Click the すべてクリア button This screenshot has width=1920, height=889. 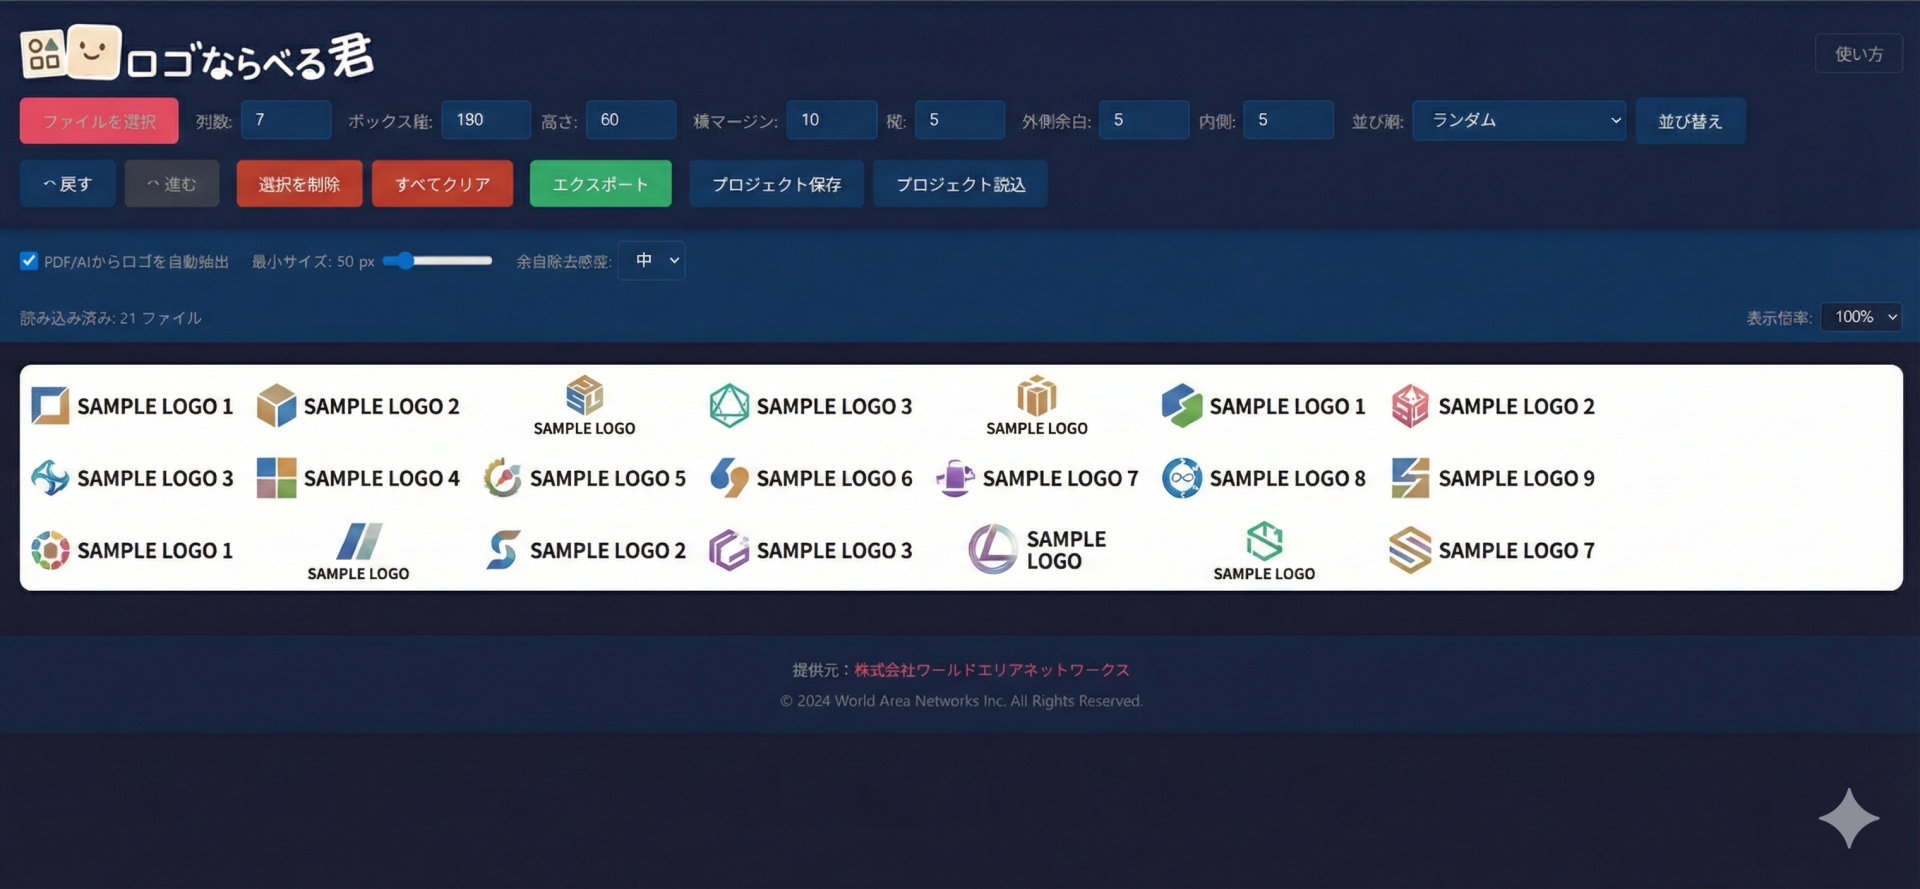(x=442, y=184)
